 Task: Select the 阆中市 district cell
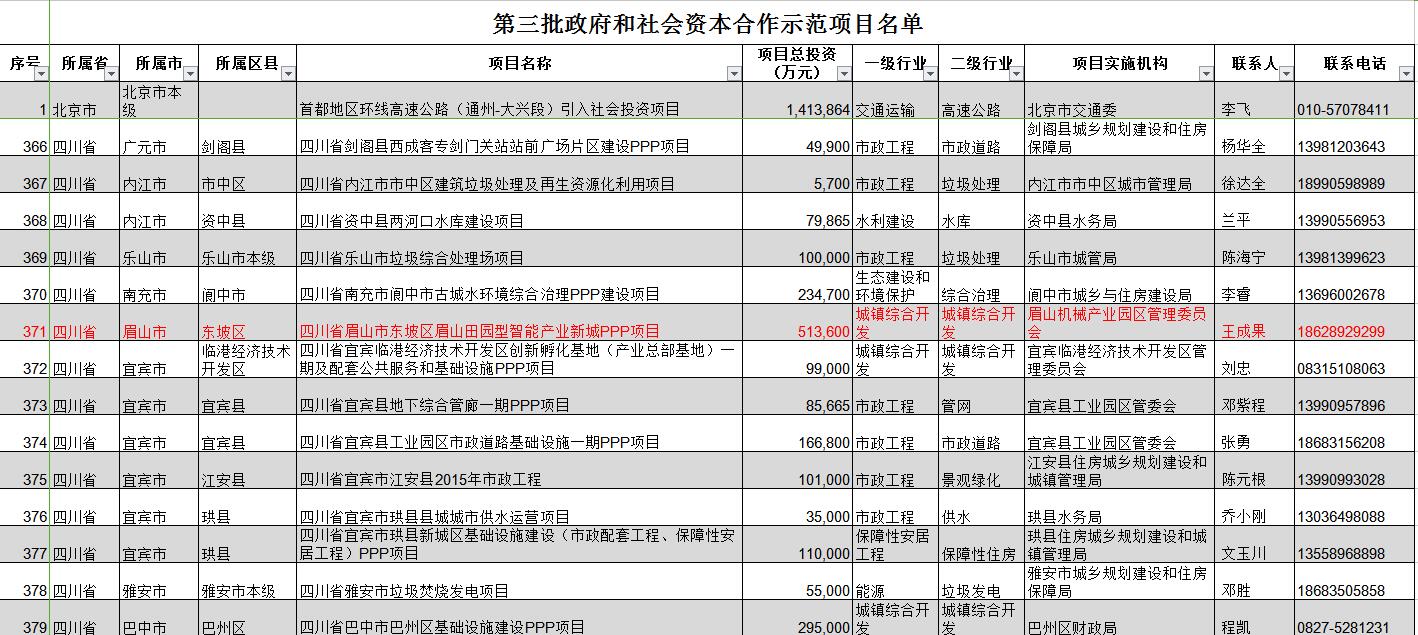click(x=248, y=286)
